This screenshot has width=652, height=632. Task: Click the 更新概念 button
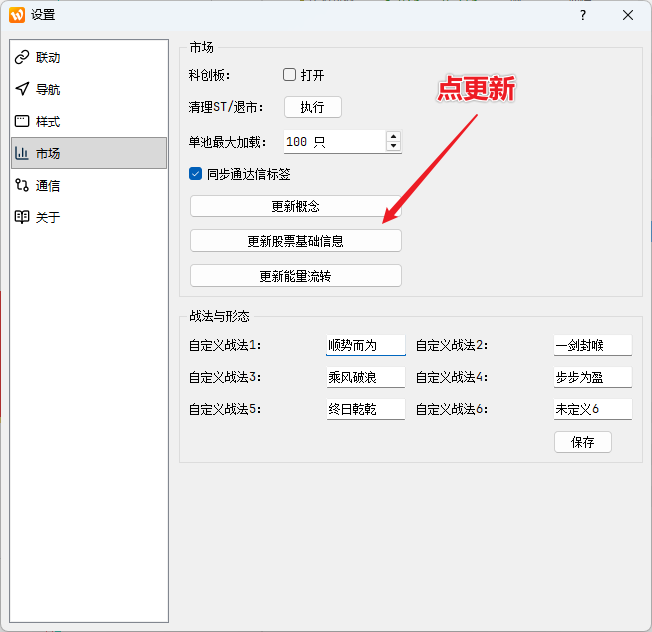tap(296, 206)
